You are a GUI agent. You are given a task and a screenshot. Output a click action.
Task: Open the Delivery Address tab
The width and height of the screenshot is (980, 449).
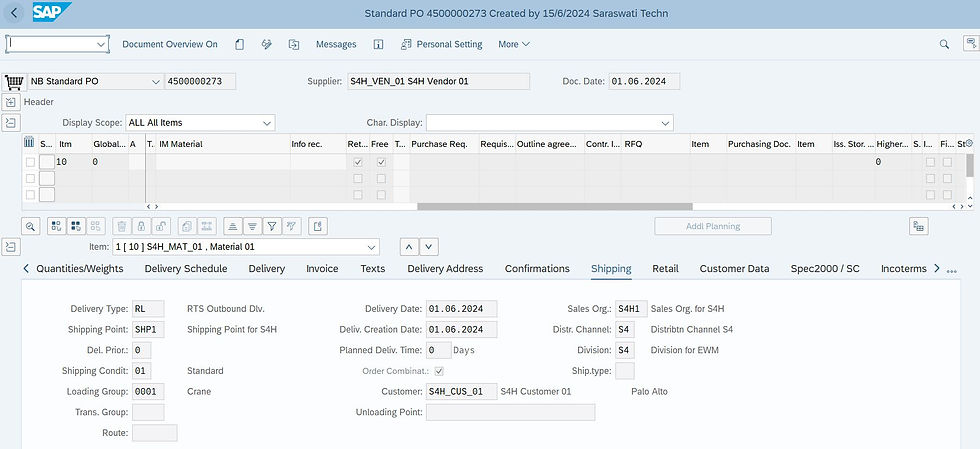pyautogui.click(x=445, y=269)
